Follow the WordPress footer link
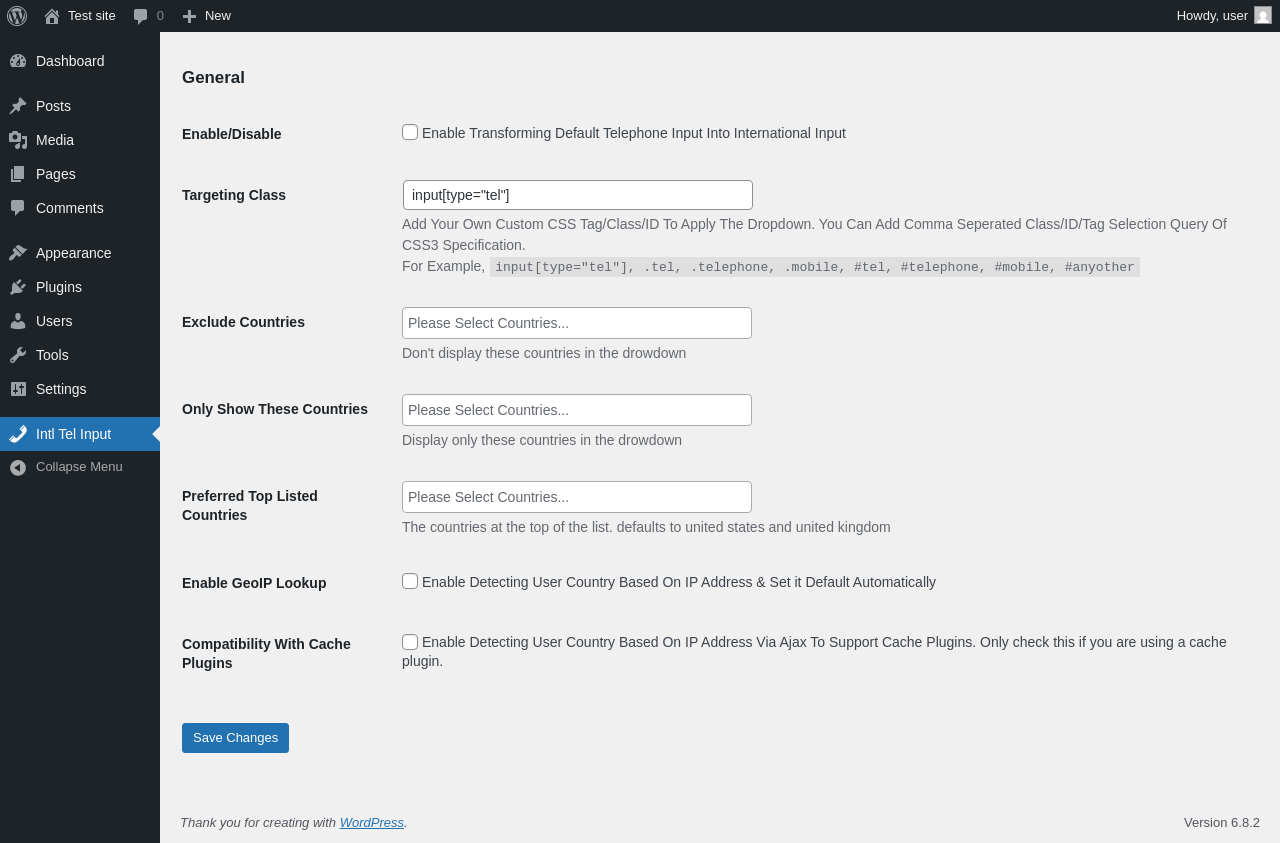 (x=372, y=822)
